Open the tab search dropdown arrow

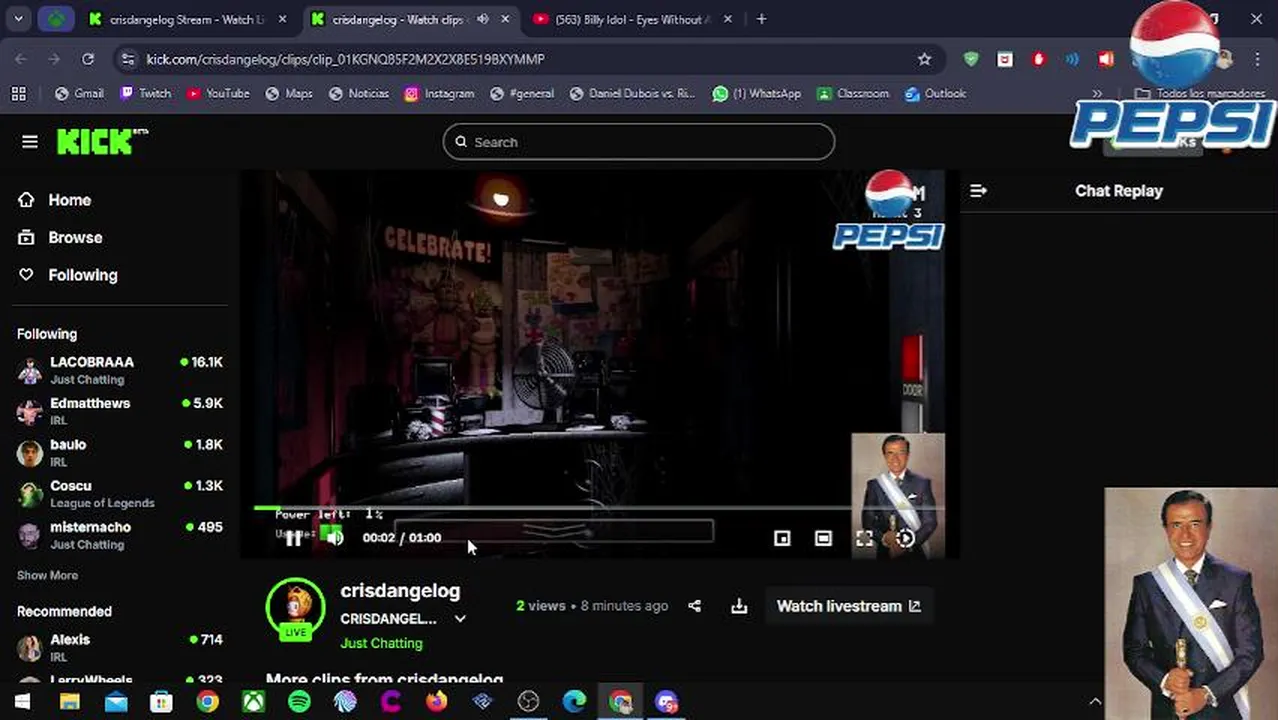point(19,19)
